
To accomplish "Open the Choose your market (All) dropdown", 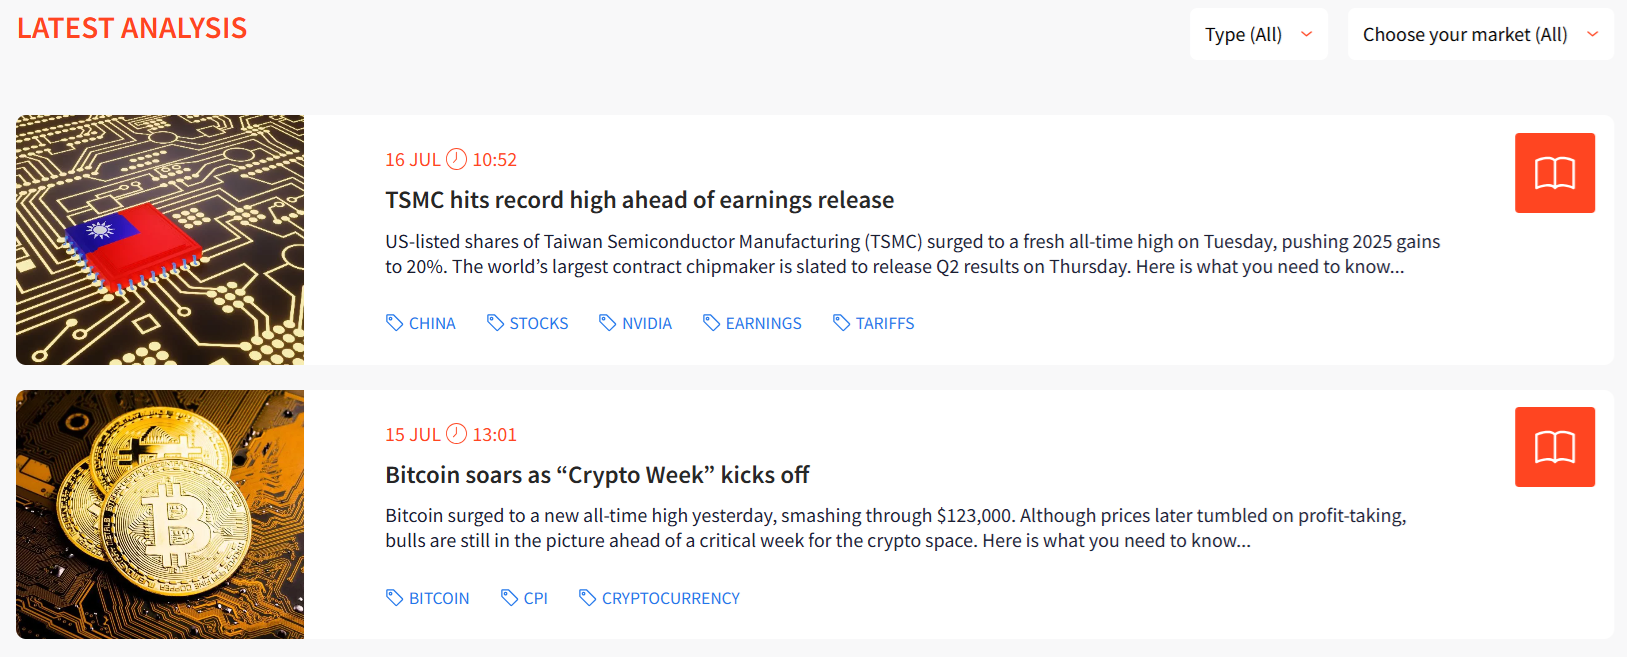I will (x=1480, y=34).
